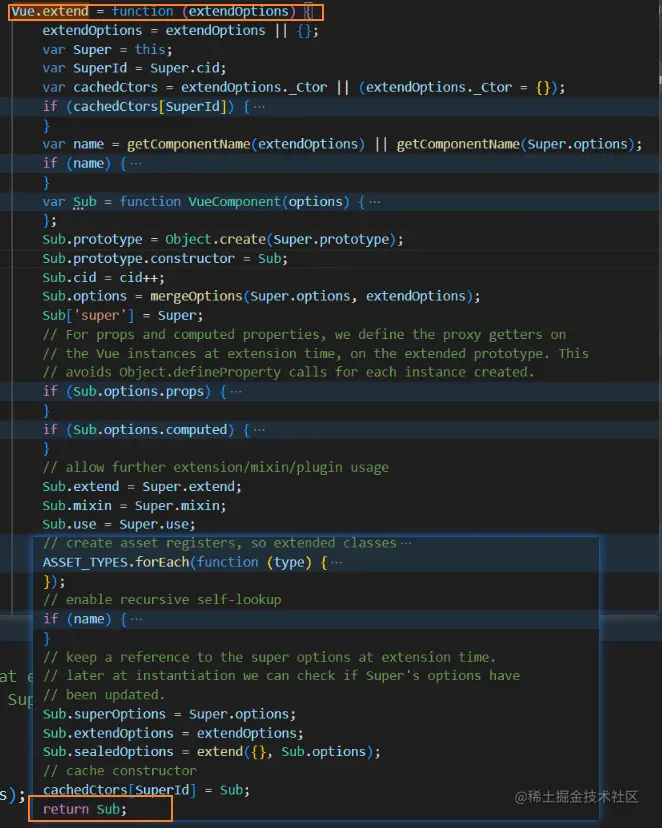Click 'Sub.prototype = Object.create(Super.prototype);'
Screen dimensions: 662x828
[223, 240]
